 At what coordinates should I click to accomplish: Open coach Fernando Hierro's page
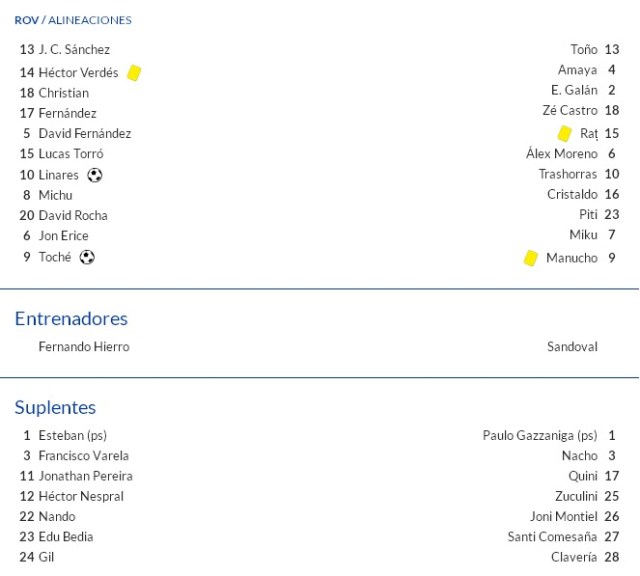point(84,347)
